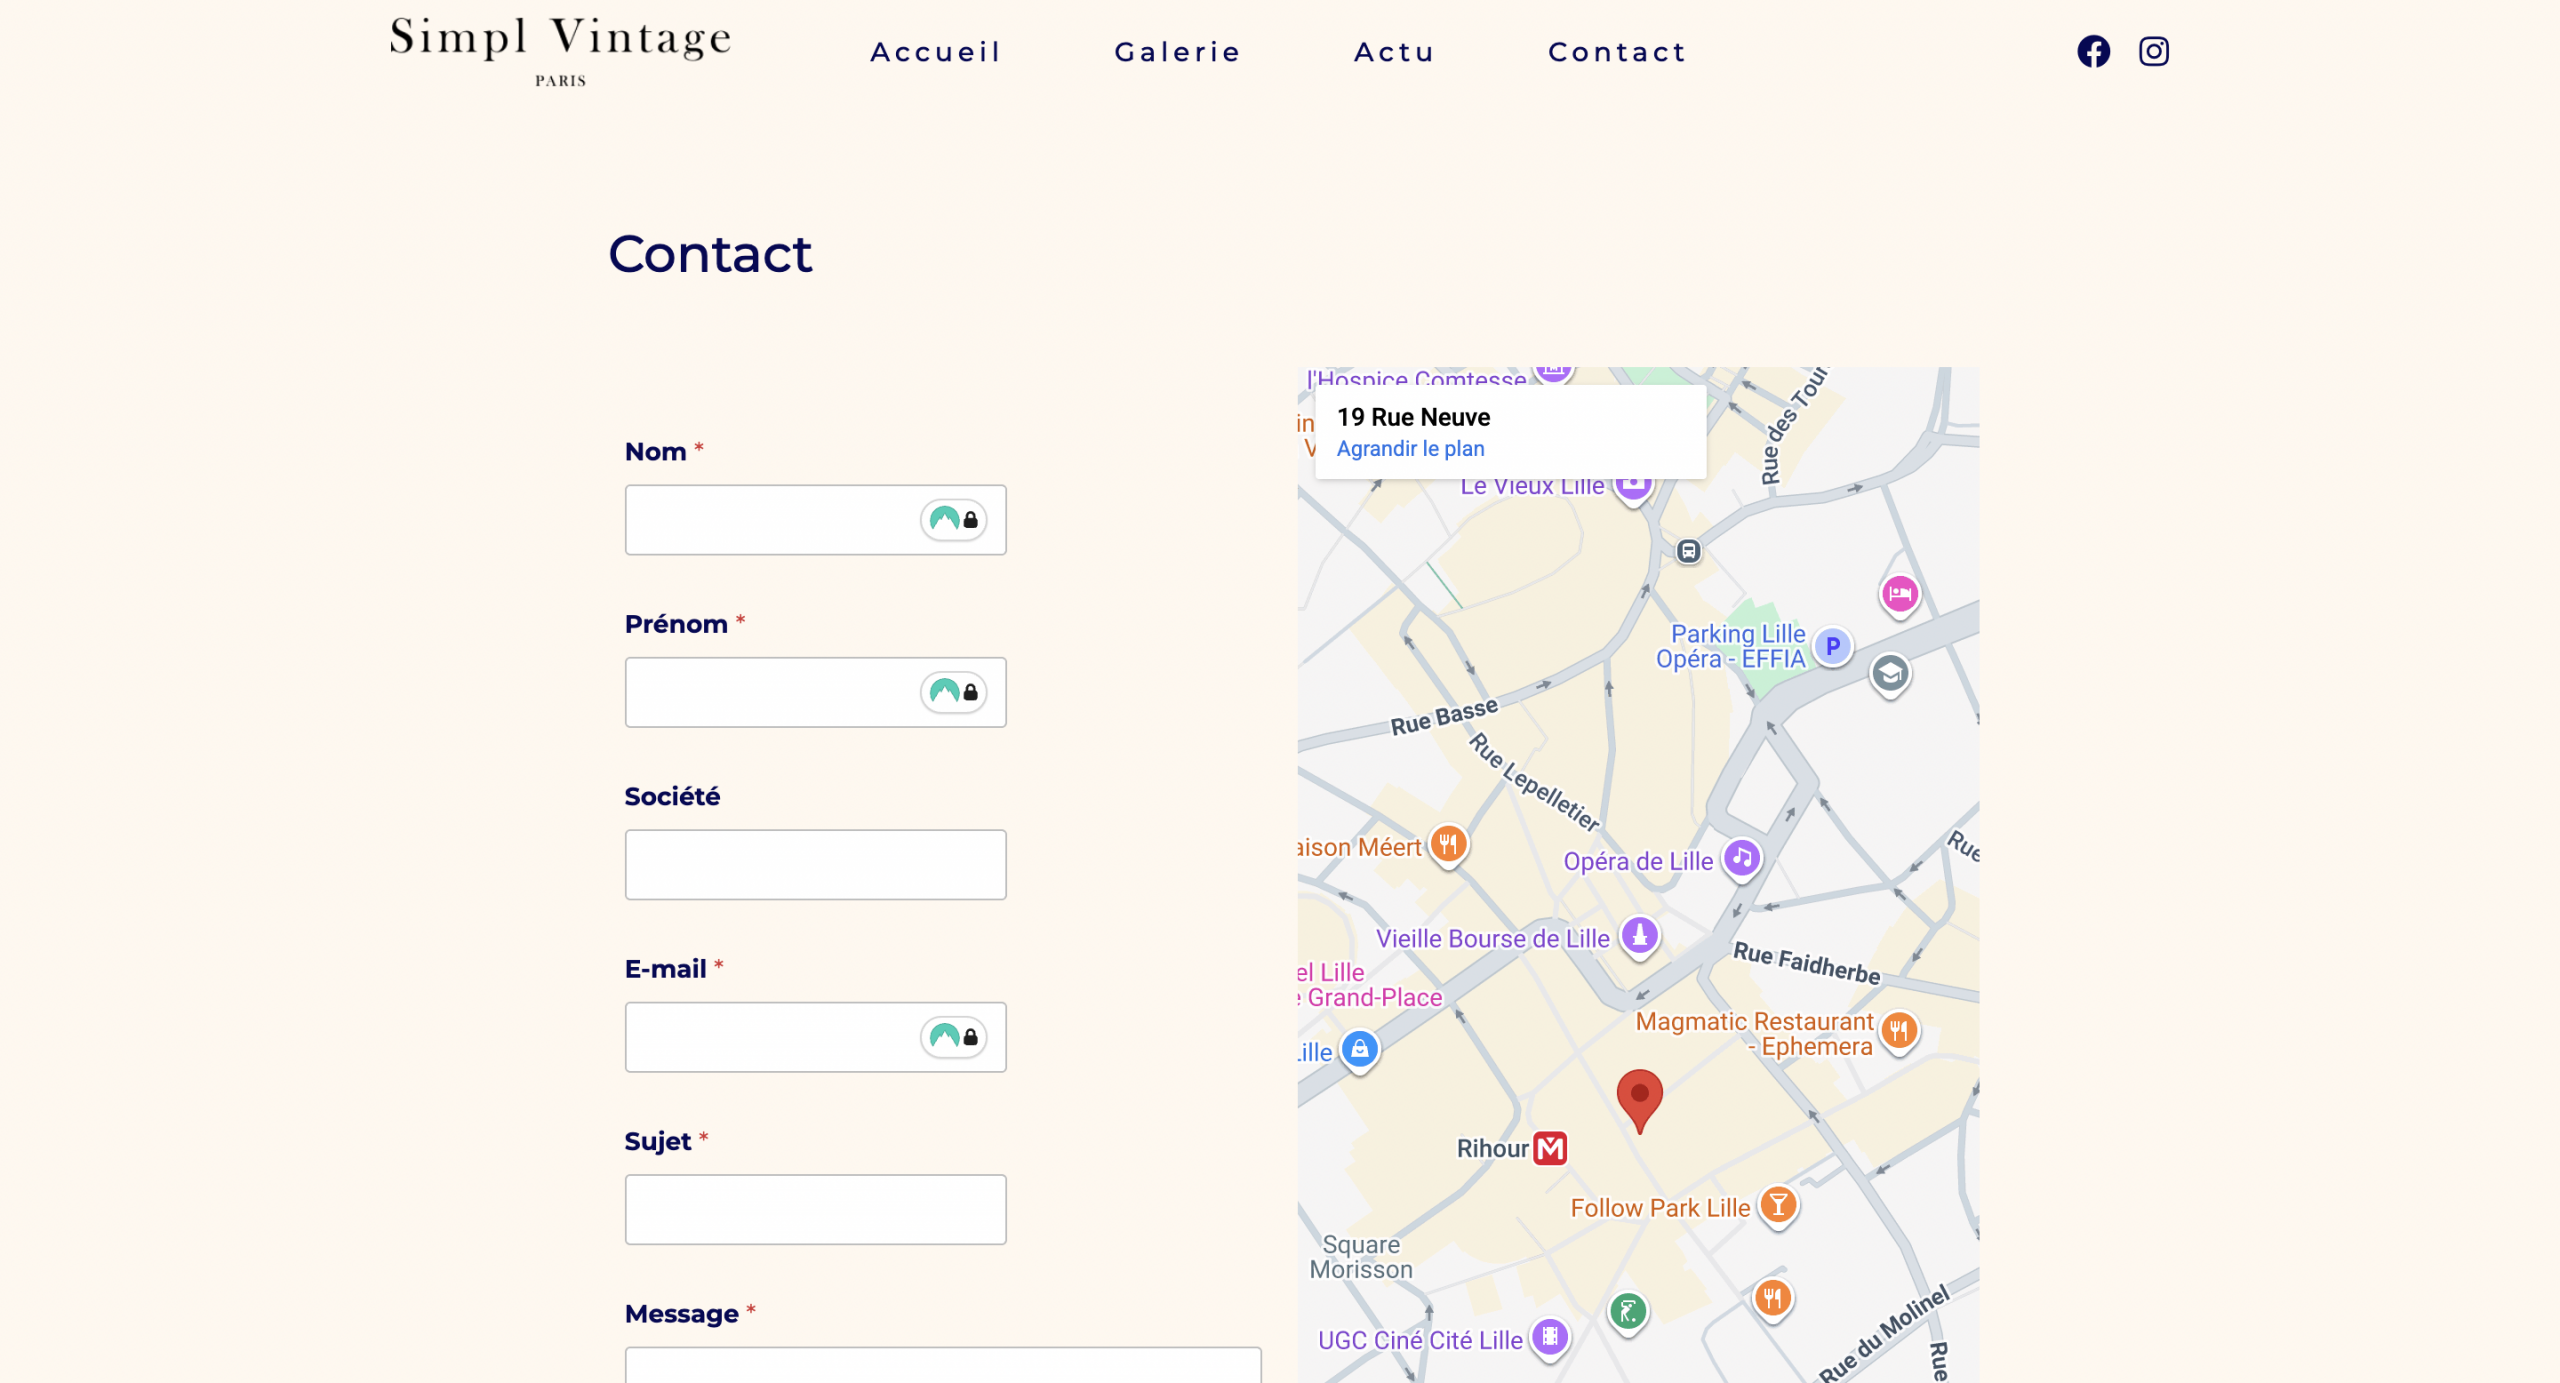Click the NordPass autofill icon in Prénom field

955,692
